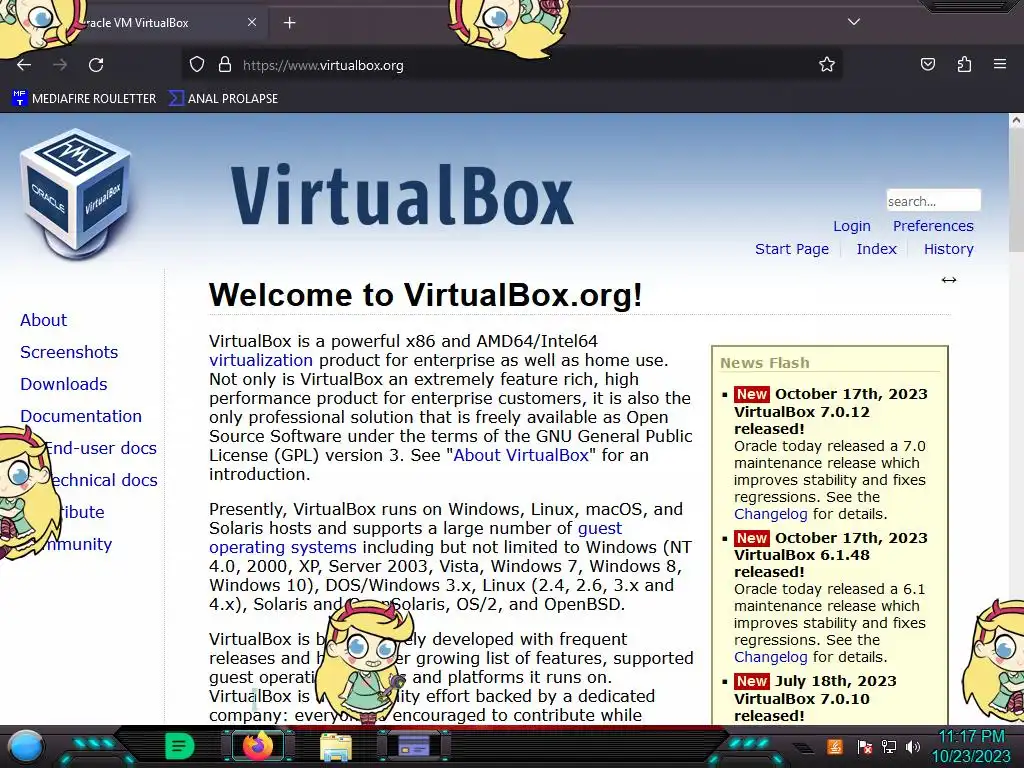This screenshot has width=1024, height=768.
Task: Expand the list all tabs chevron
Action: coord(854,22)
